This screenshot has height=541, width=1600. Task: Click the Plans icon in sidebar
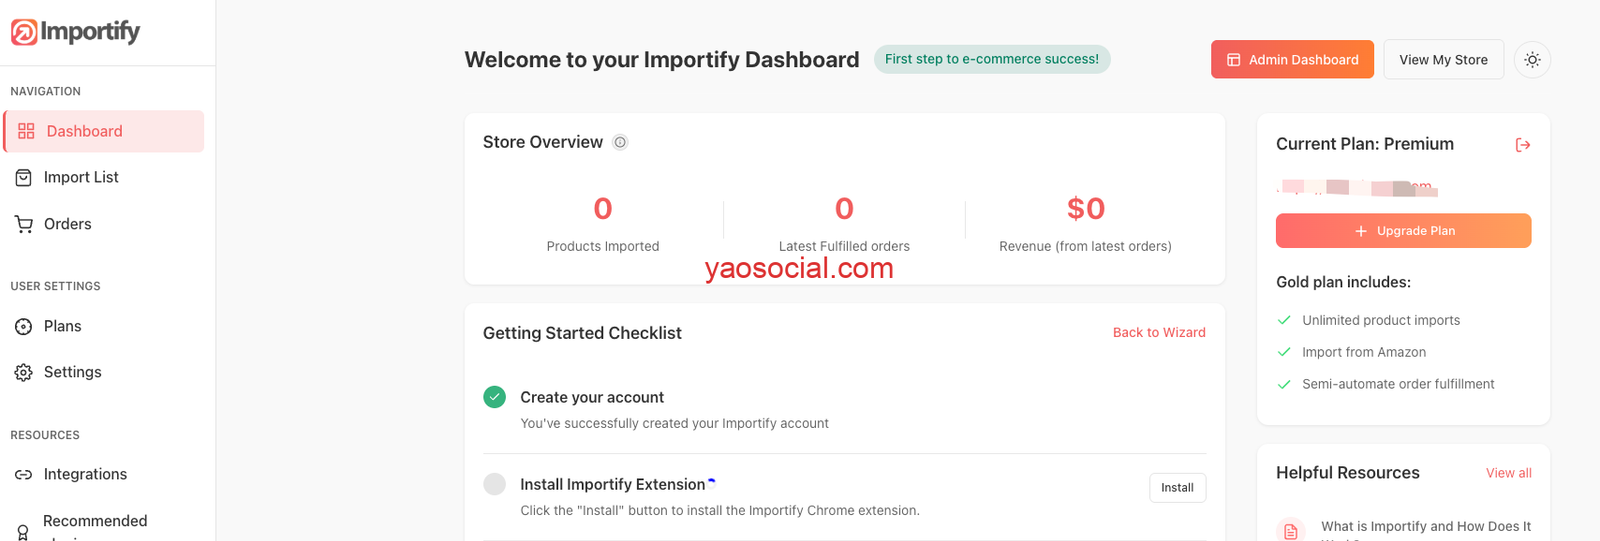24,326
